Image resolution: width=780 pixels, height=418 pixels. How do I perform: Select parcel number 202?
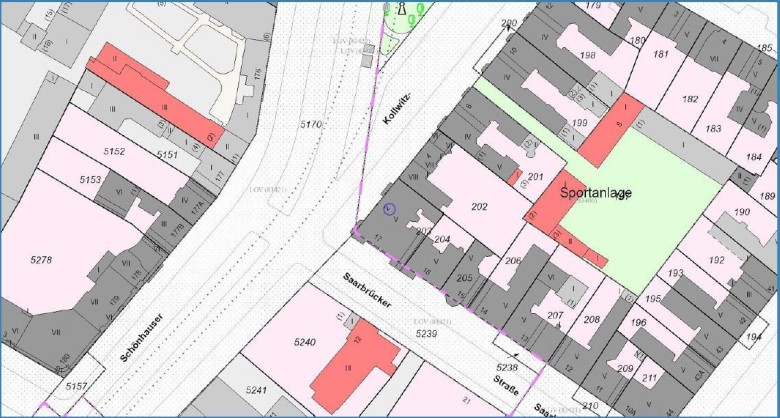[479, 207]
